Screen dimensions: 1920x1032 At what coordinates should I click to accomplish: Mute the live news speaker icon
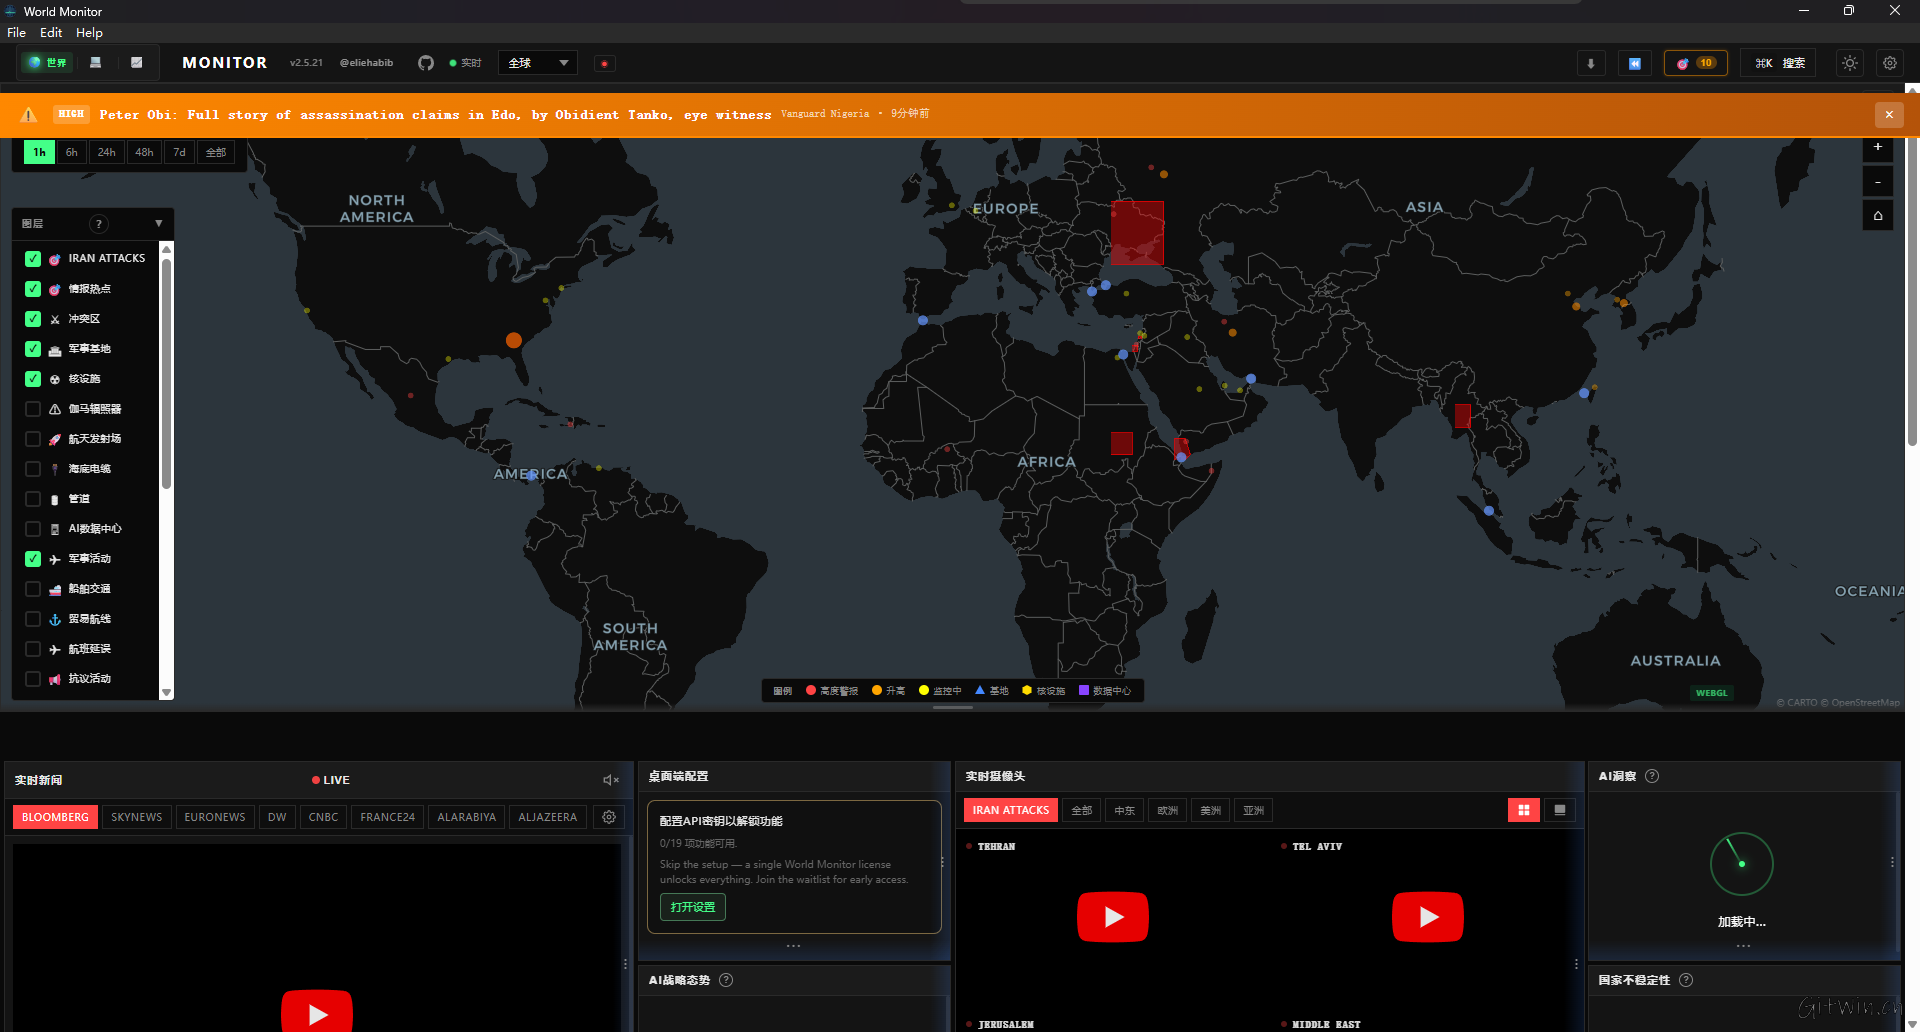pos(611,780)
